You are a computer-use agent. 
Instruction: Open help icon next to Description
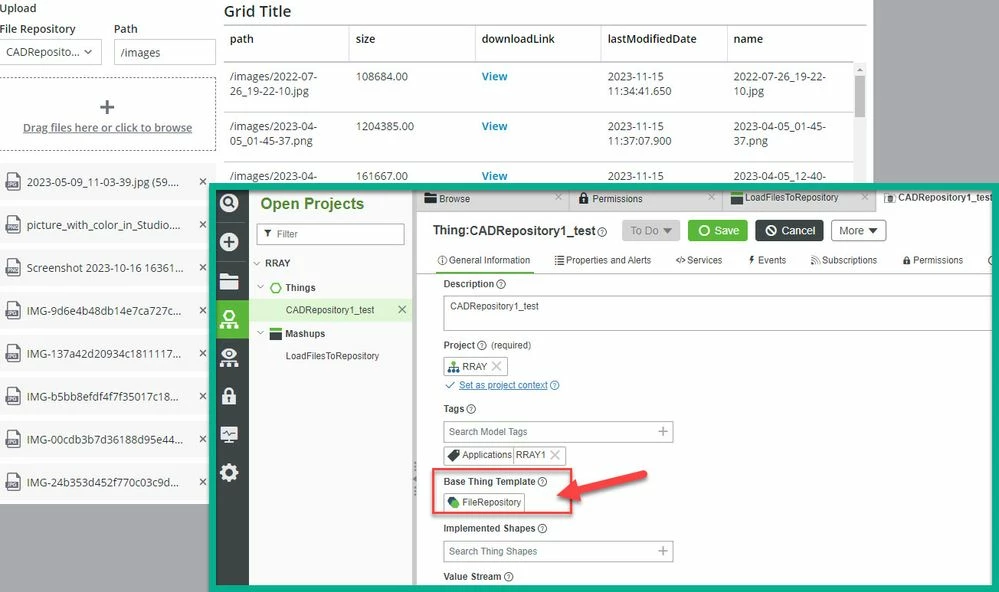[x=501, y=284]
